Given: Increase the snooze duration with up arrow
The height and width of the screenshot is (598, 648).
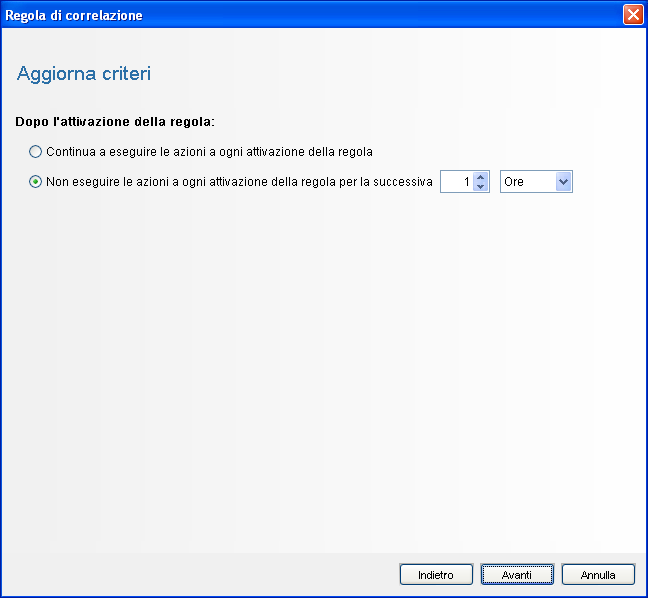Looking at the screenshot, I should click(480, 177).
